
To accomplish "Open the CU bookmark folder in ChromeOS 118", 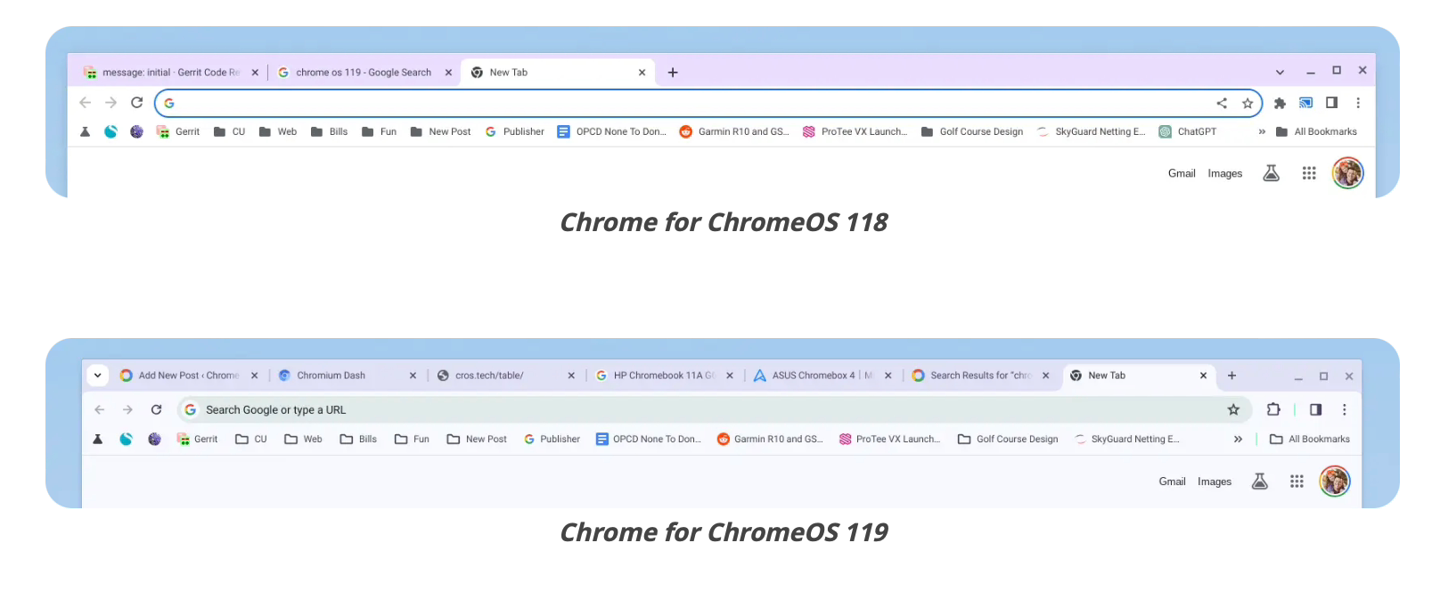I will pyautogui.click(x=229, y=131).
